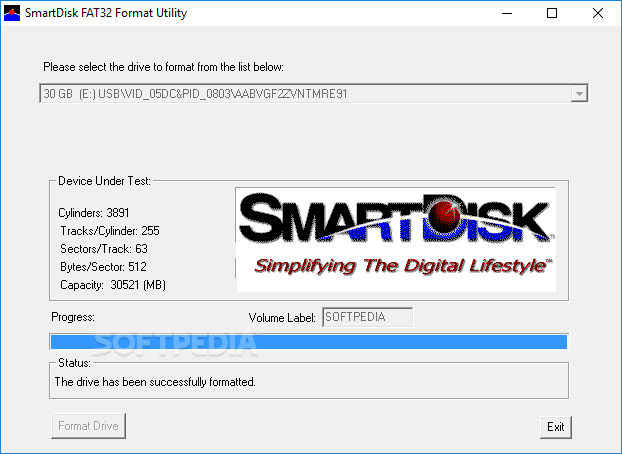Image resolution: width=622 pixels, height=454 pixels.
Task: Click the 'Please select the drive' instruction label
Action: (x=163, y=67)
